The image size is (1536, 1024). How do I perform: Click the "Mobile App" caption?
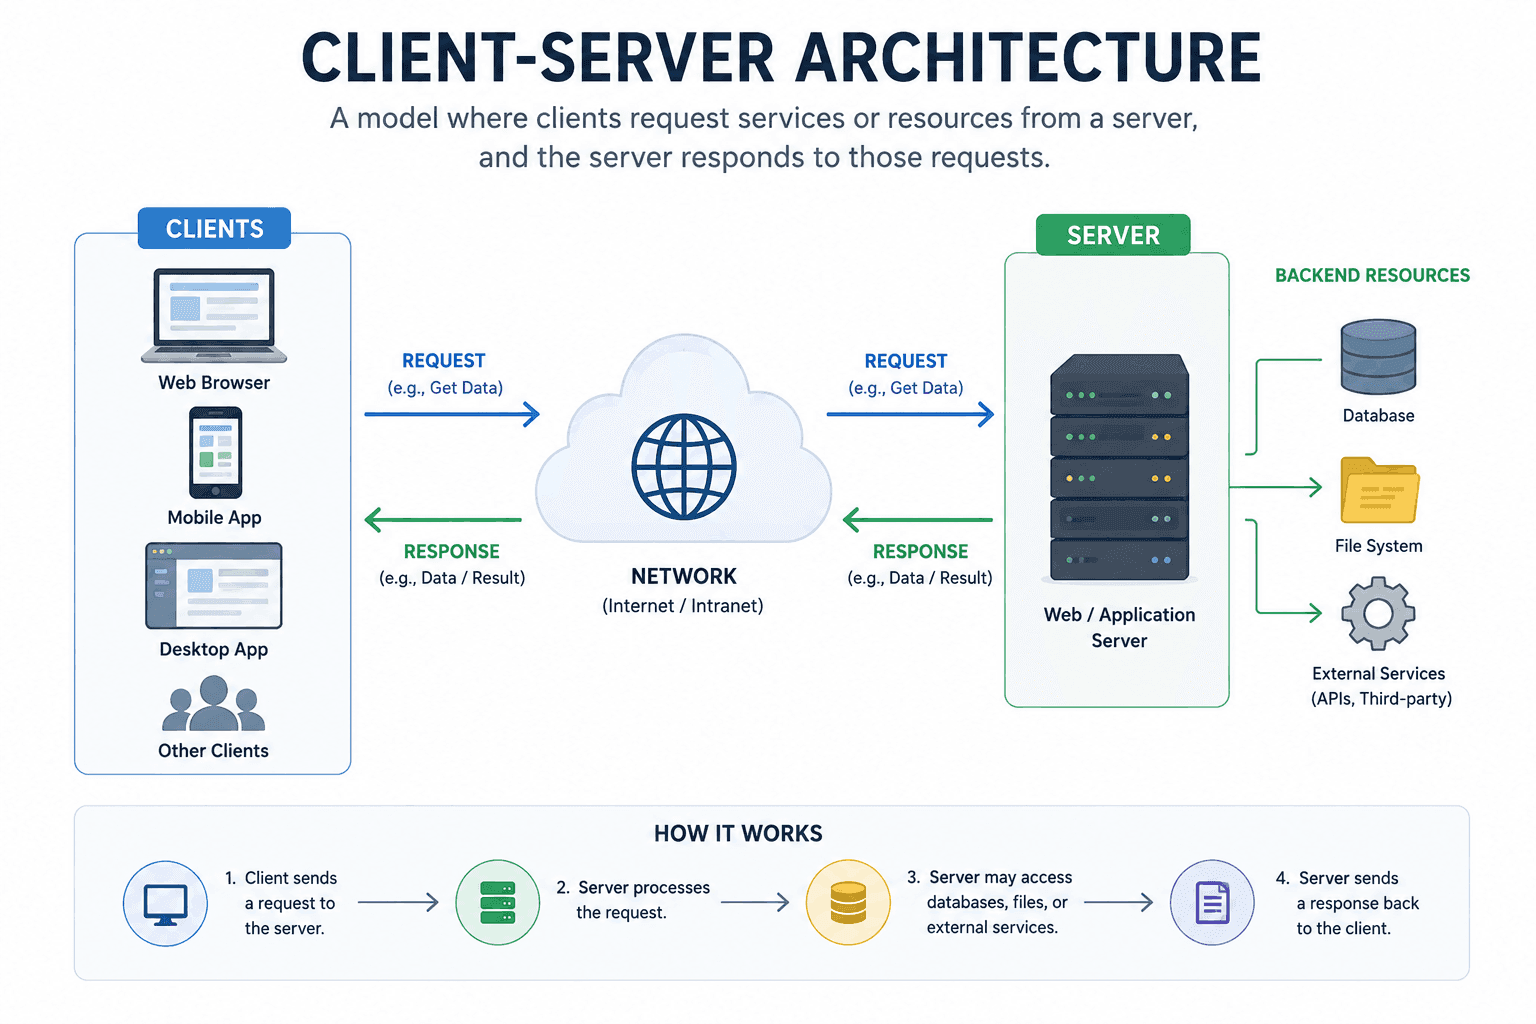[214, 517]
